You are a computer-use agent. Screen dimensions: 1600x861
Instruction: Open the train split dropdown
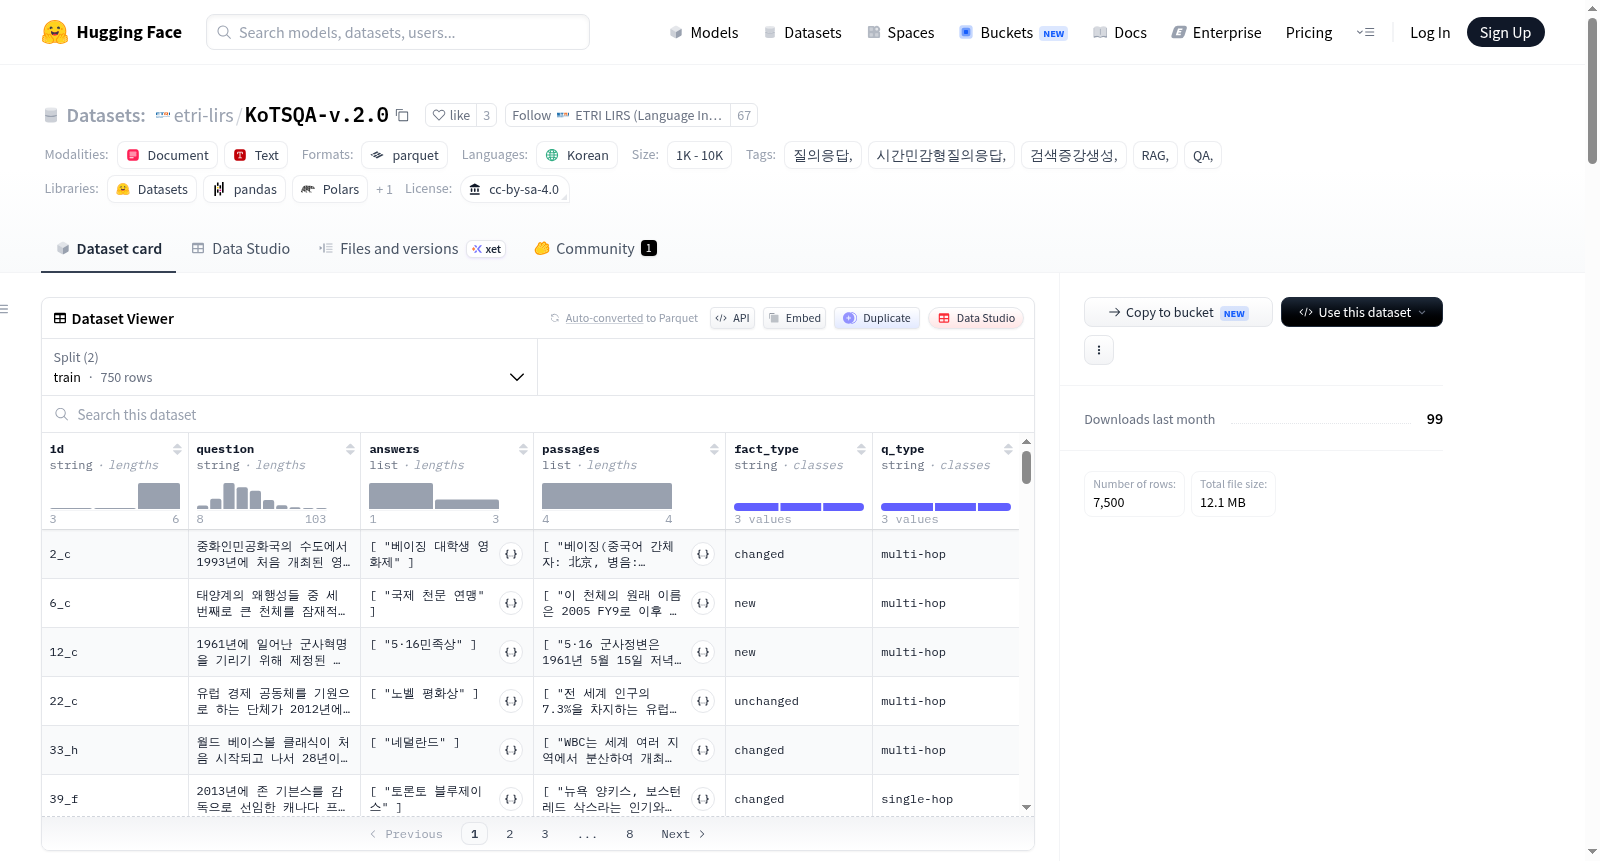tap(289, 367)
